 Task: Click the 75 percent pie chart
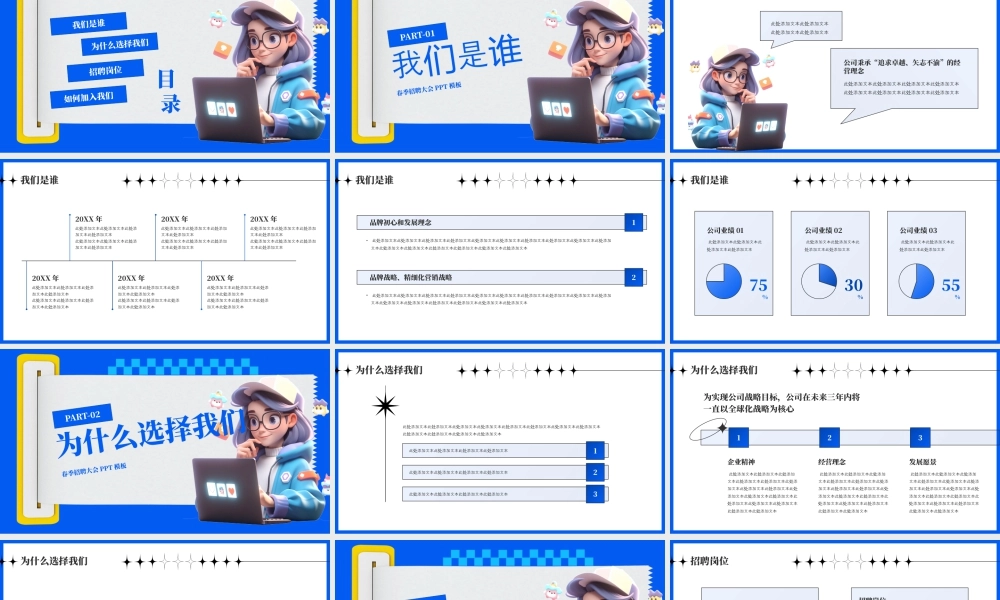[x=724, y=281]
